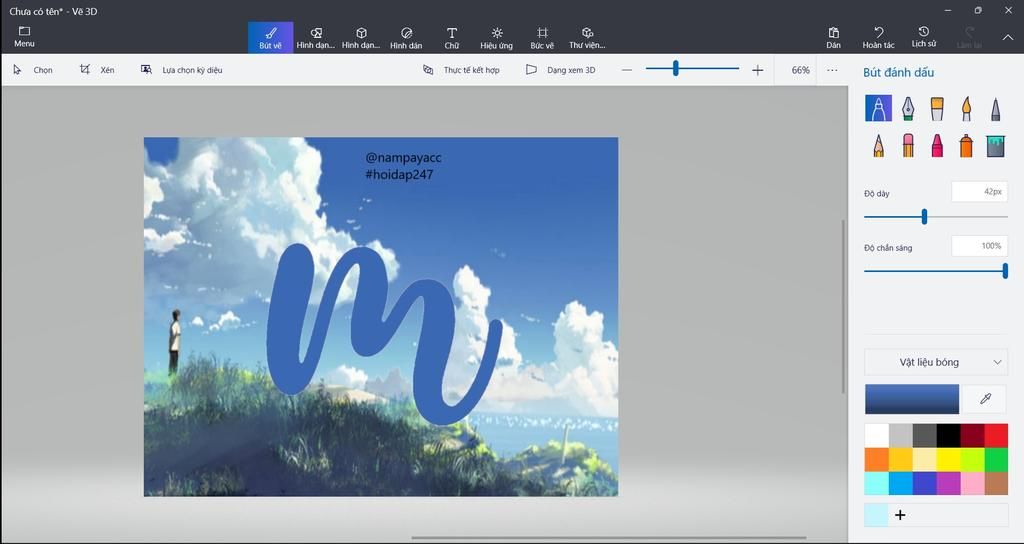The image size is (1024, 544).
Task: Choose the gold color swatch
Action: point(901,459)
